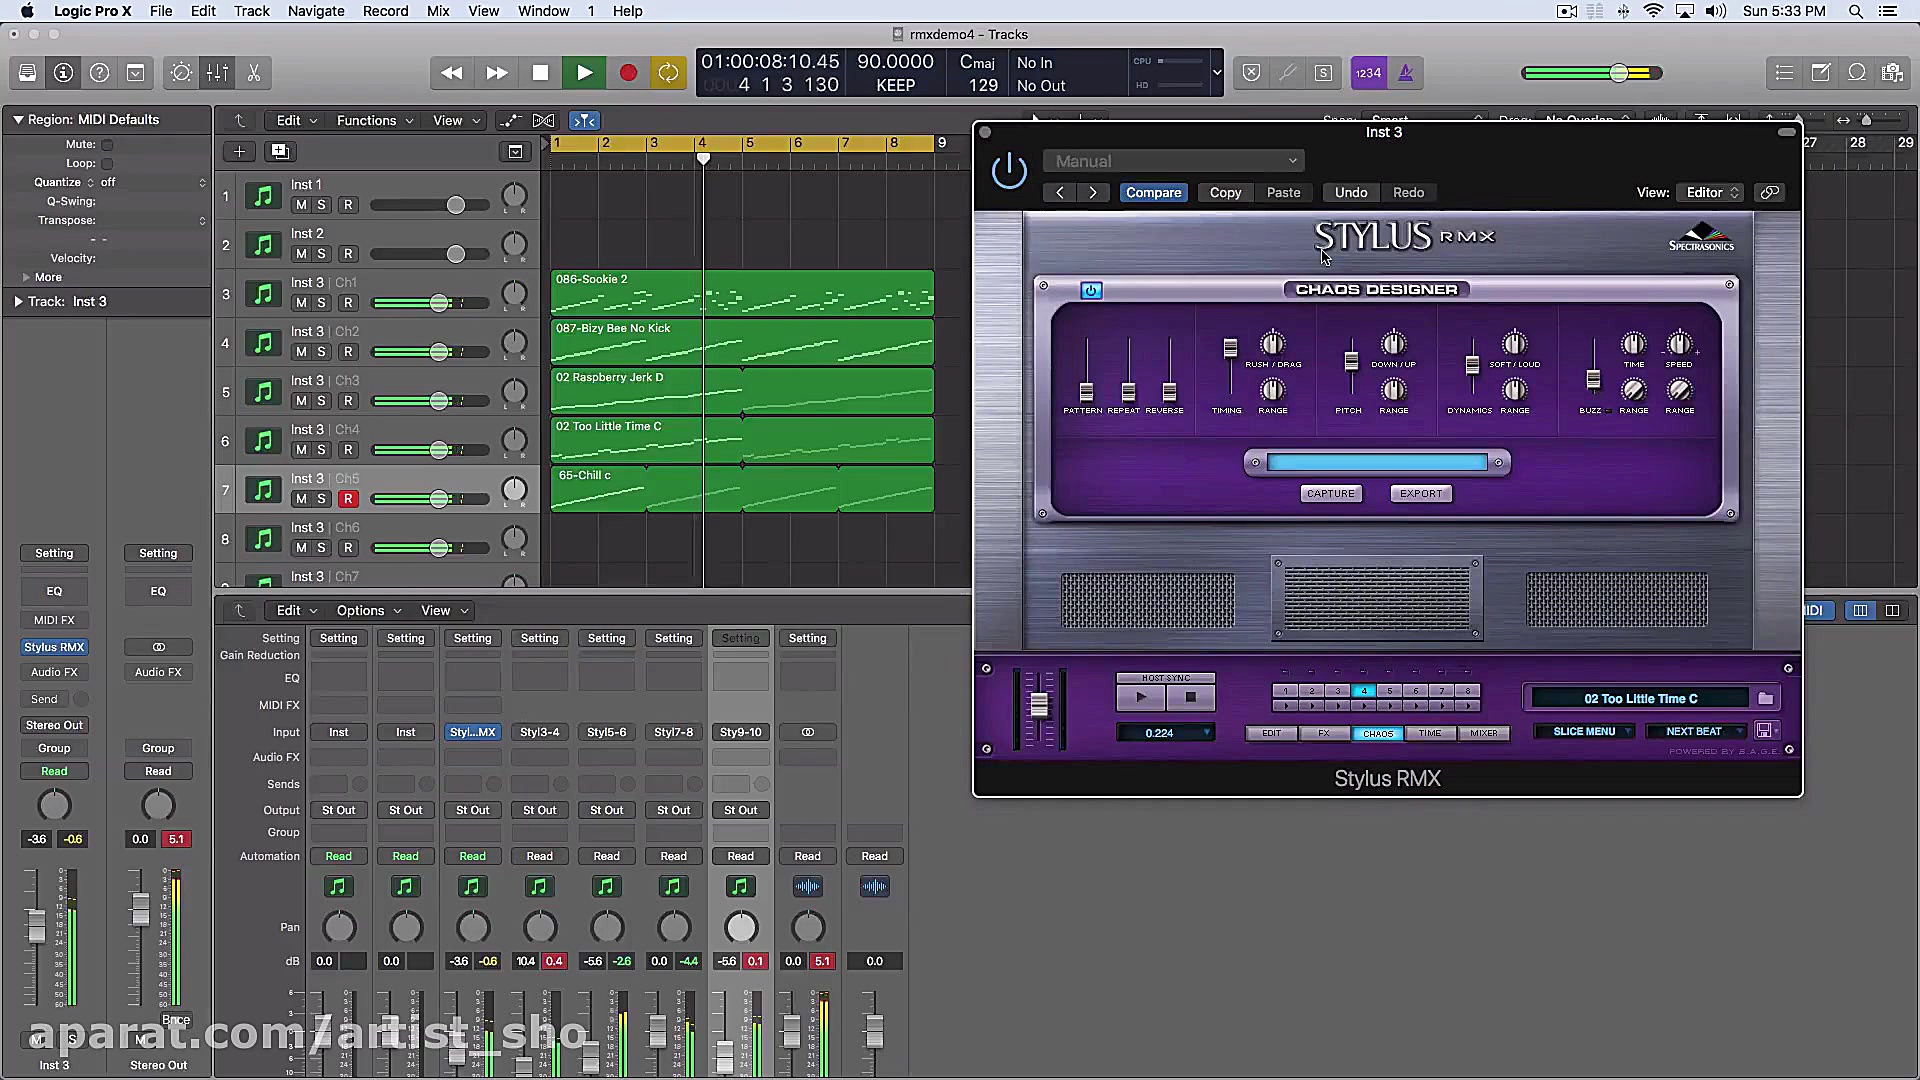Click the red Record button

point(628,73)
